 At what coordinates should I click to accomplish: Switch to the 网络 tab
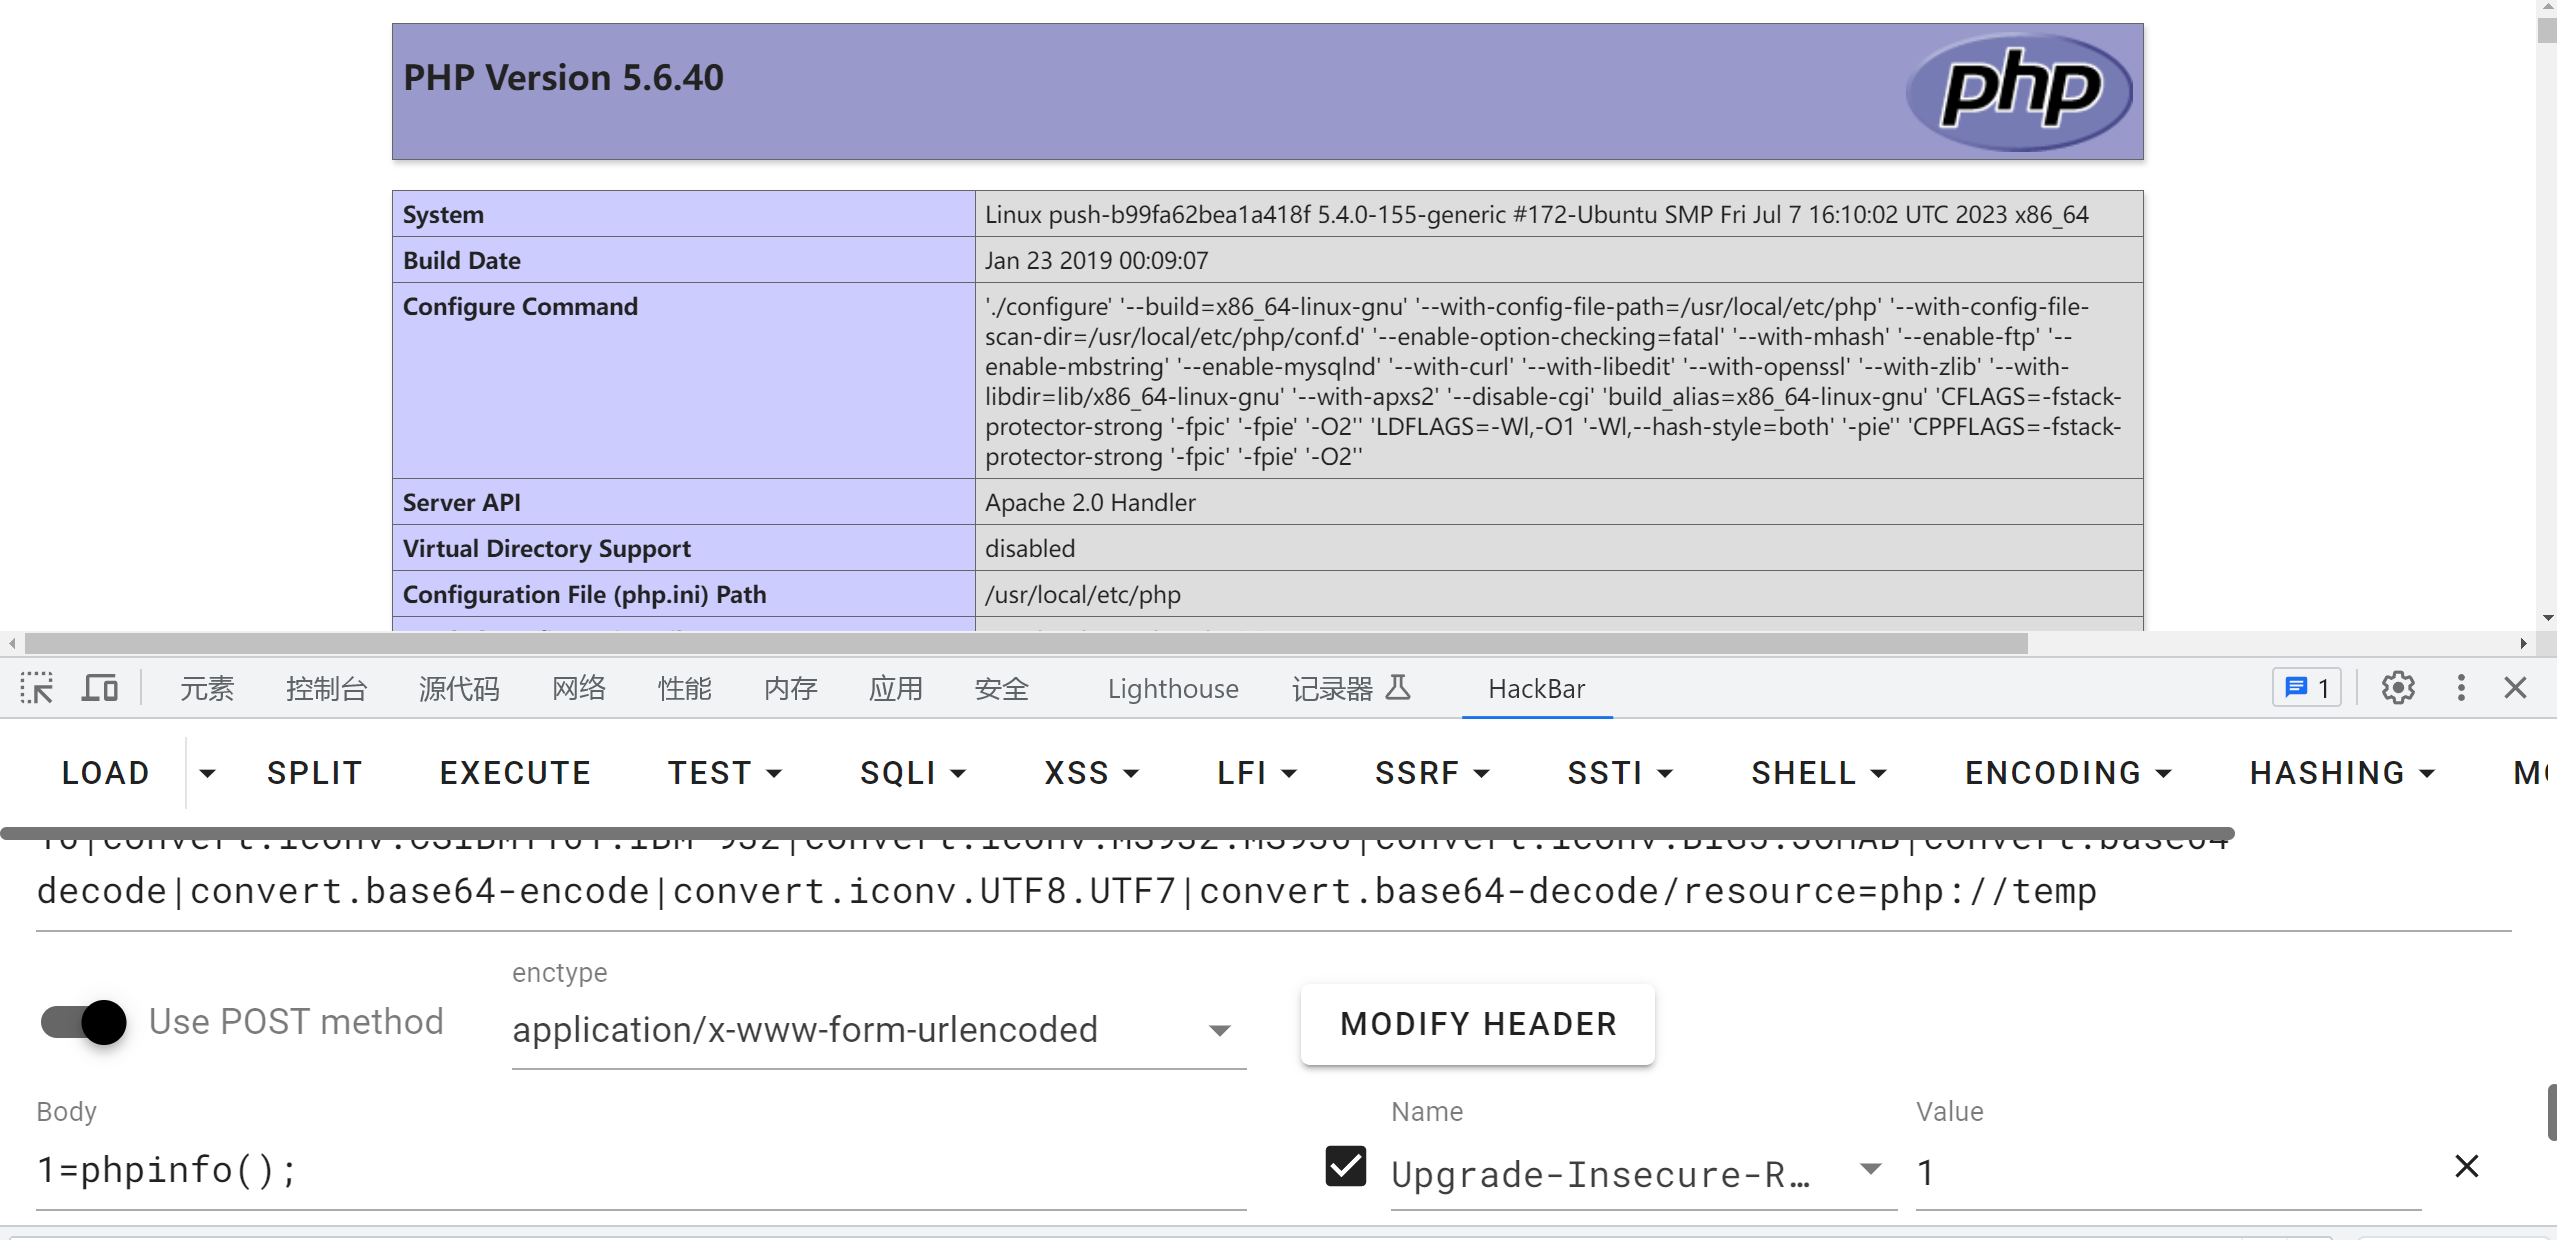pos(578,688)
